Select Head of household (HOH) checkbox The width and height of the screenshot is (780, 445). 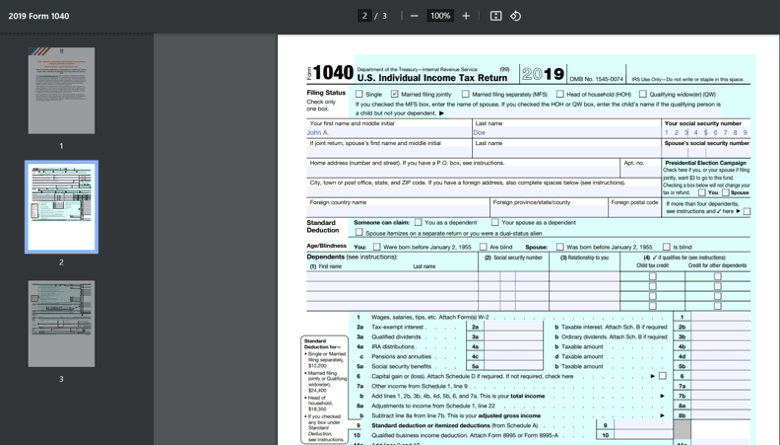(560, 94)
